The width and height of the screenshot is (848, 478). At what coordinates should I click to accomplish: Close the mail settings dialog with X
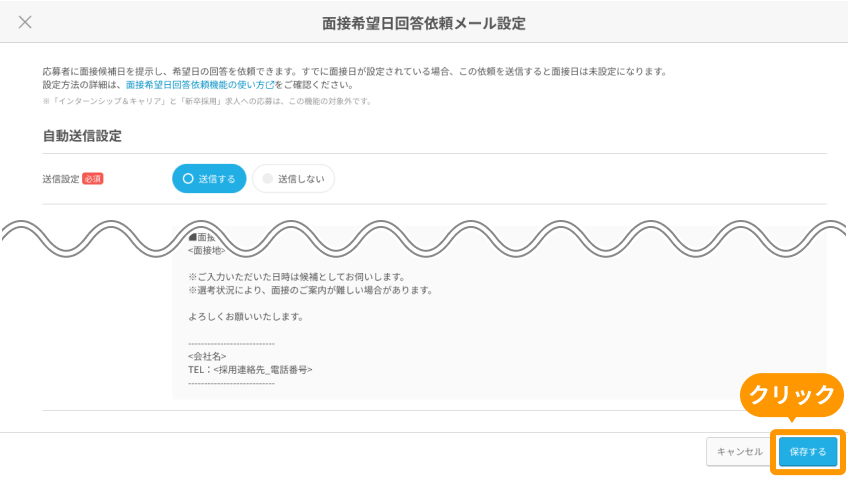point(25,22)
